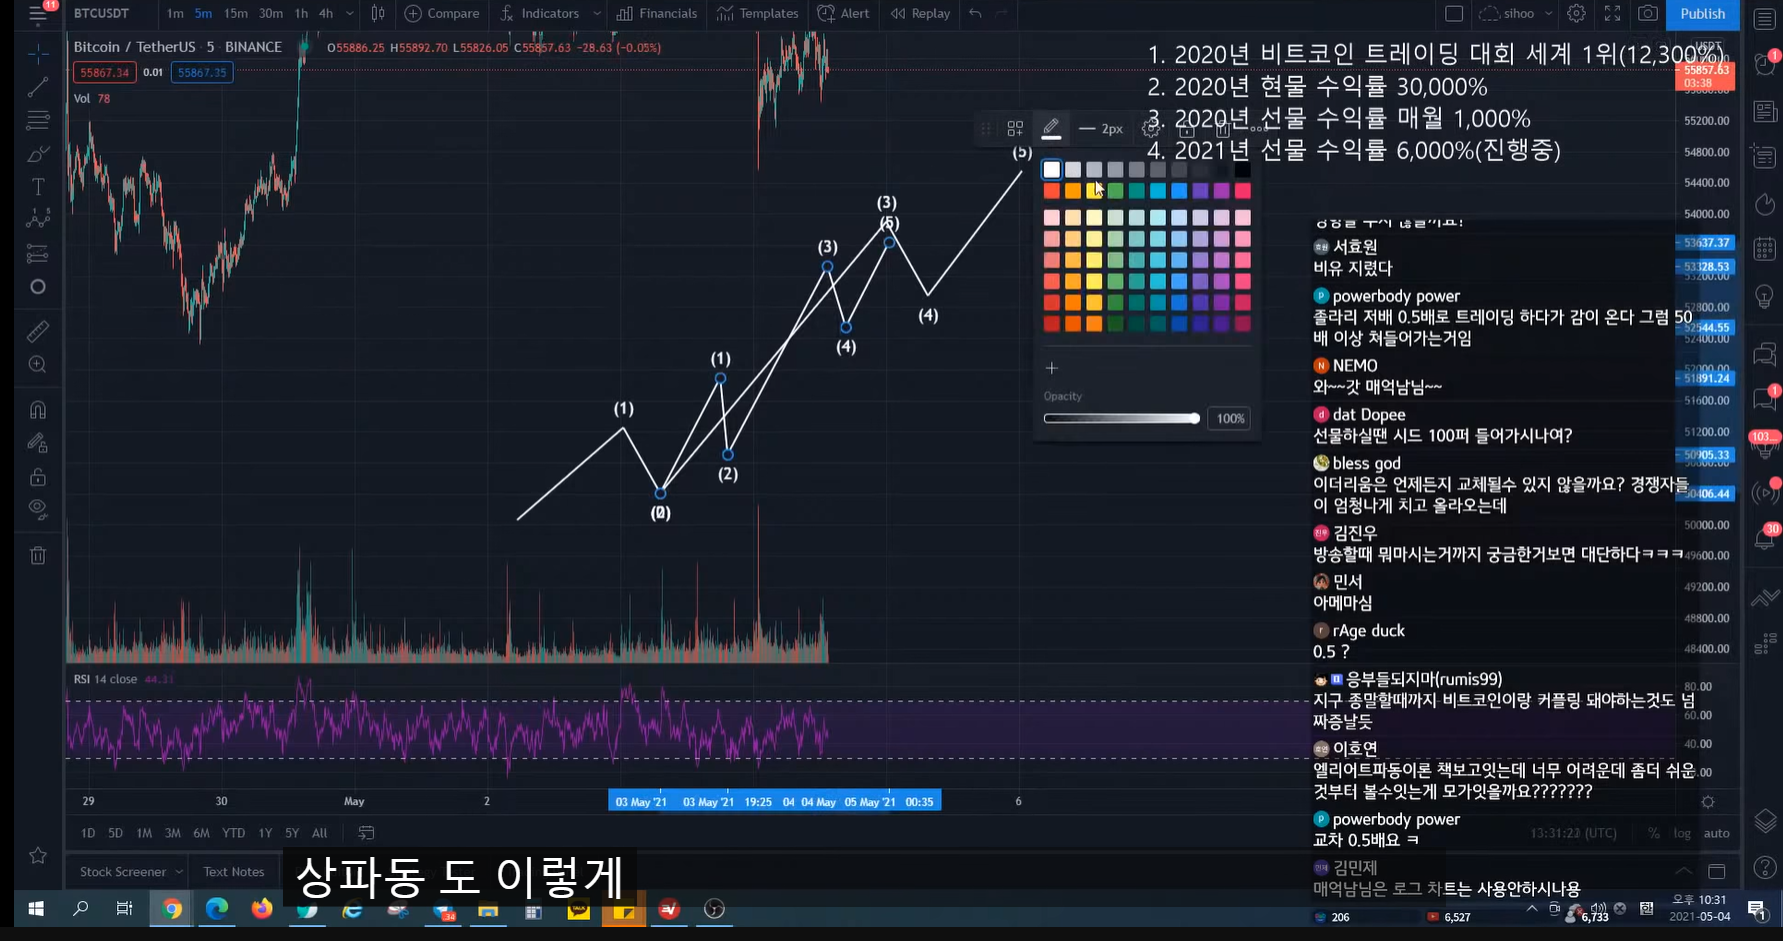Viewport: 1783px width, 941px height.
Task: Create an Alert
Action: point(844,14)
